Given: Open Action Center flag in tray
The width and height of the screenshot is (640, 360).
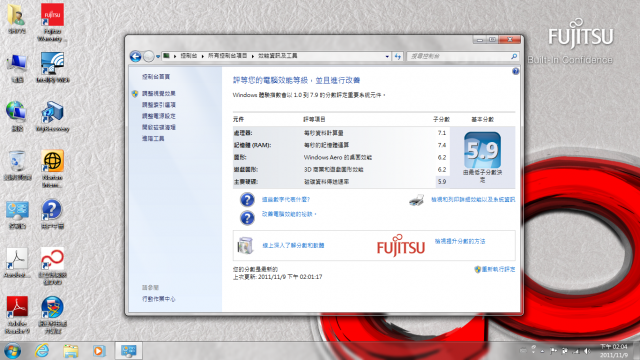Looking at the screenshot, I should tap(554, 351).
